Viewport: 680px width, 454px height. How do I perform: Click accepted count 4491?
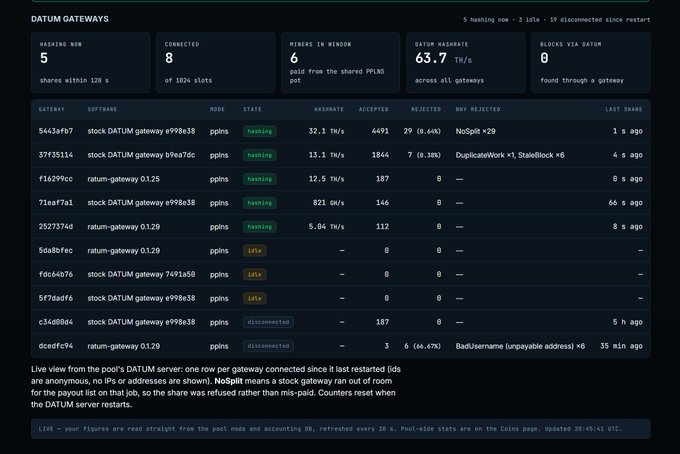380,131
